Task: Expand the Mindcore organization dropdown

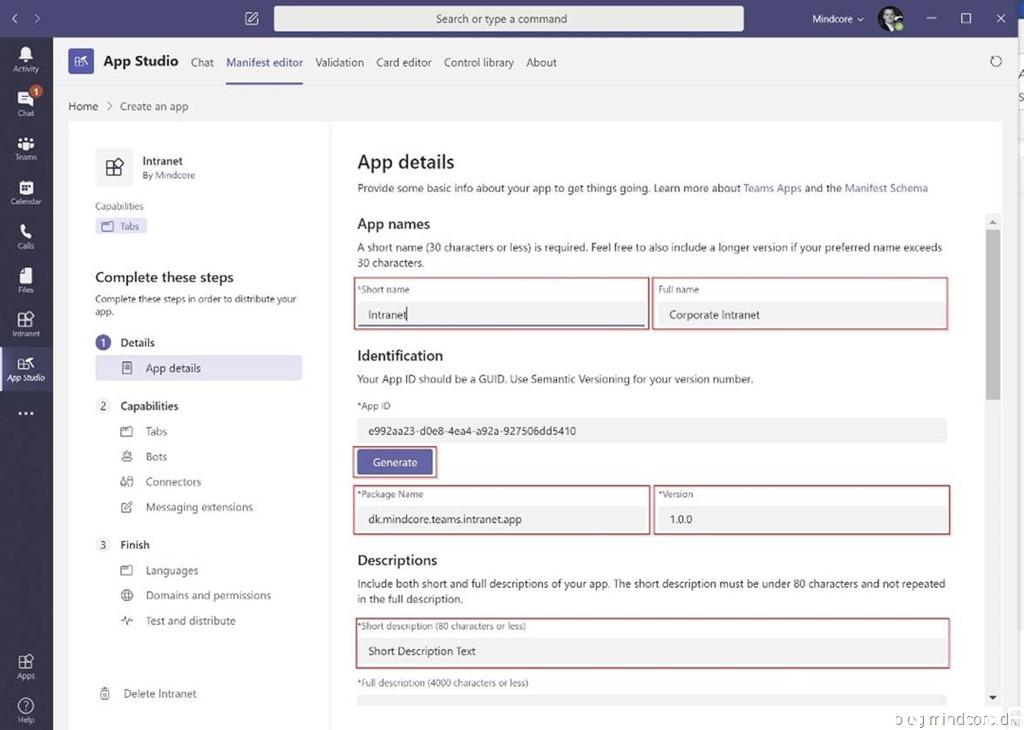Action: pos(838,18)
